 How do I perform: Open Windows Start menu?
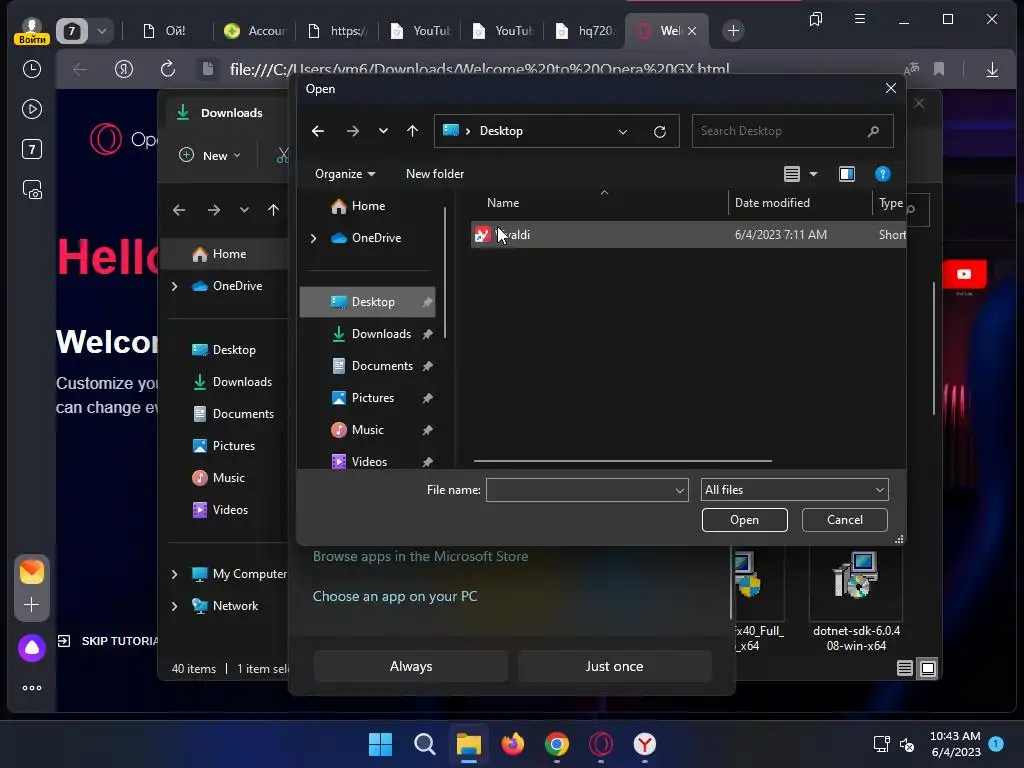(380, 744)
